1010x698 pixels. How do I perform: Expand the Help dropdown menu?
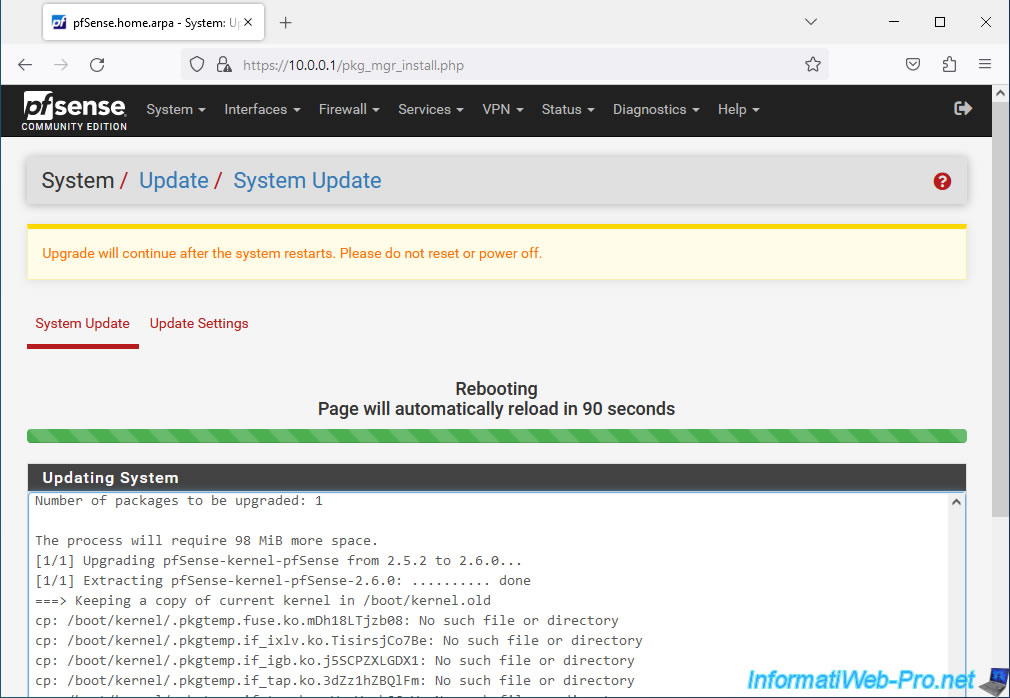(739, 109)
